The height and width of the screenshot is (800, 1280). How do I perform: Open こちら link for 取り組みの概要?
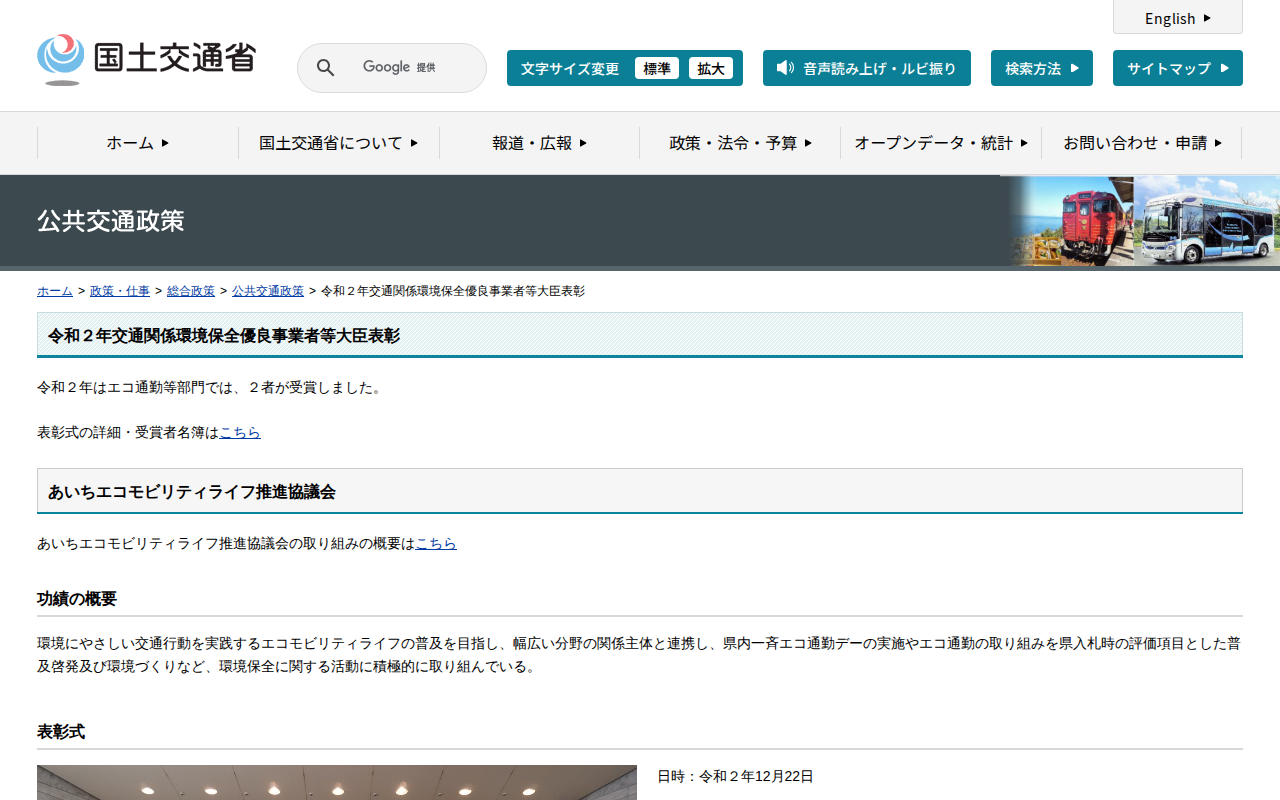click(x=436, y=543)
